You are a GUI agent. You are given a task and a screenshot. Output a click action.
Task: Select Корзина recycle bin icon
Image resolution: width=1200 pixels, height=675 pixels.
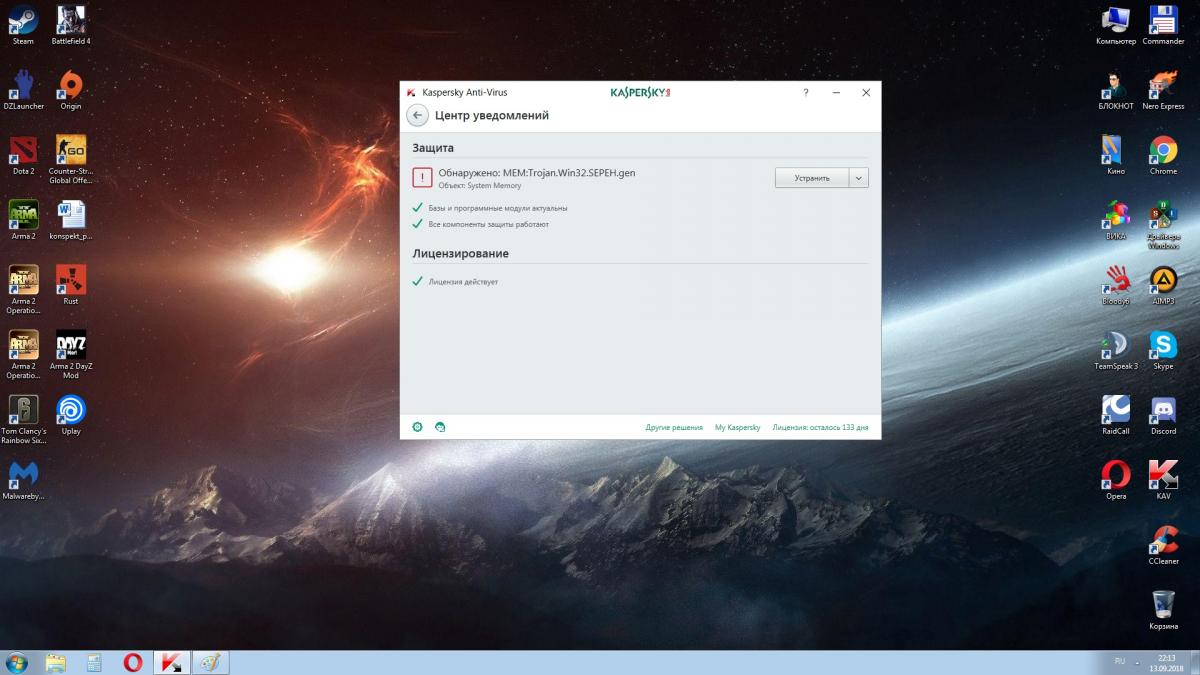pyautogui.click(x=1163, y=610)
